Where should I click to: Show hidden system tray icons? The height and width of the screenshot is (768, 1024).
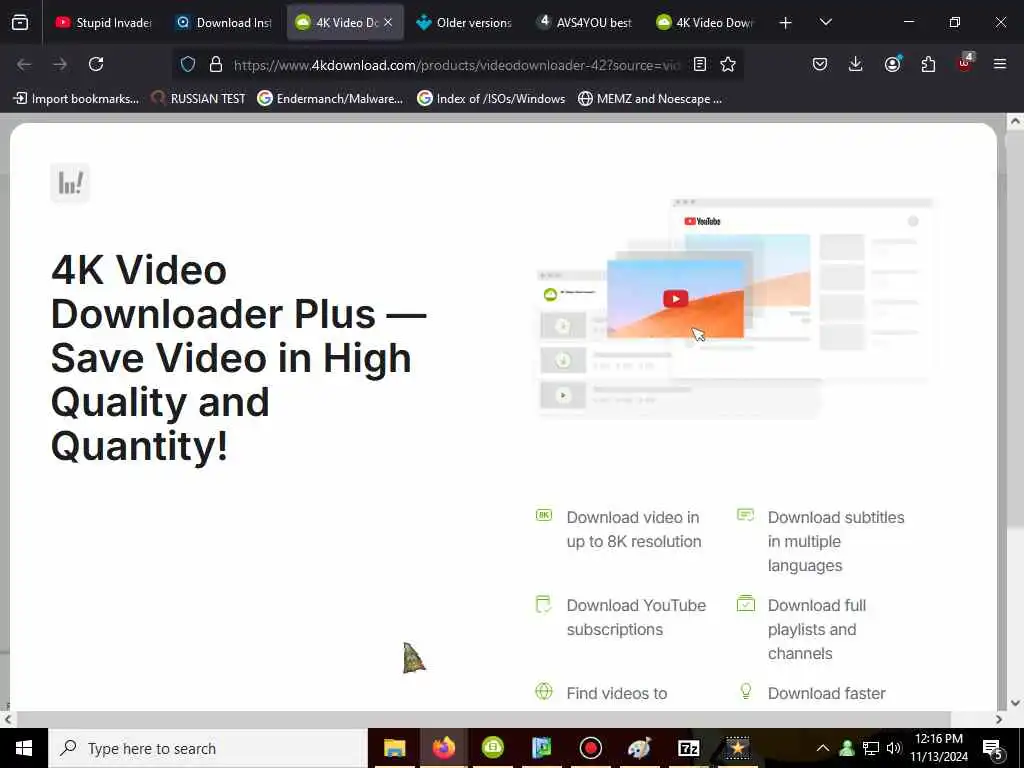coord(823,748)
